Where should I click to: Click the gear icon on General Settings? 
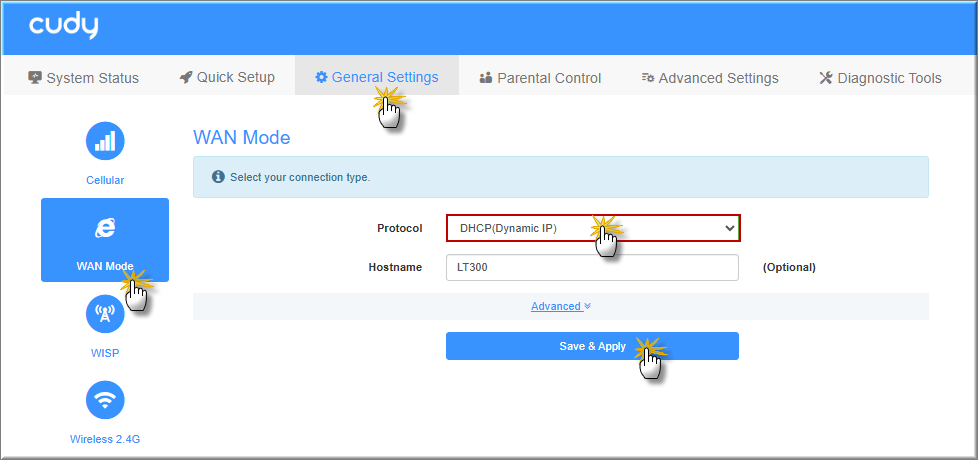[321, 78]
